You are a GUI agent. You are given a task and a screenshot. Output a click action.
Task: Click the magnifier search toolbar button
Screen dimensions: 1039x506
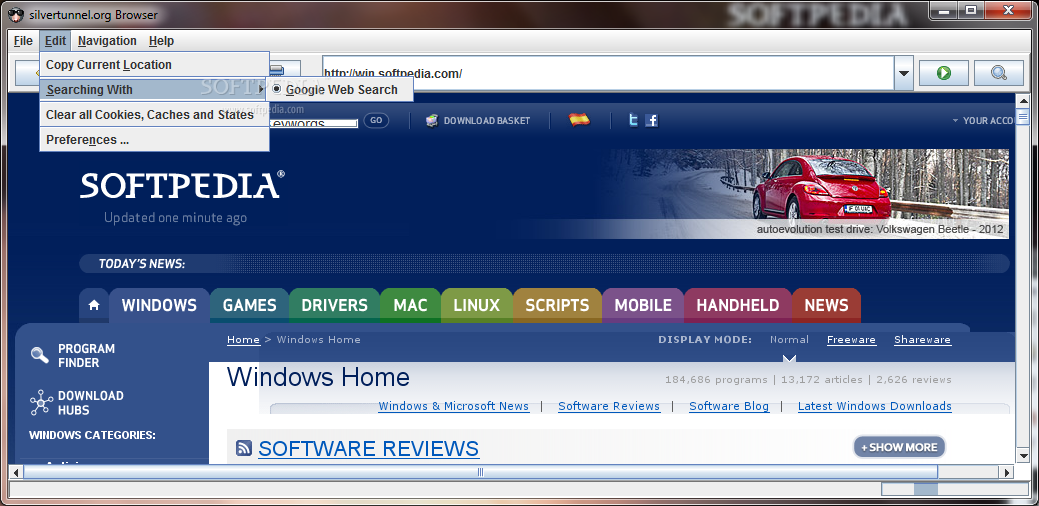click(x=999, y=73)
